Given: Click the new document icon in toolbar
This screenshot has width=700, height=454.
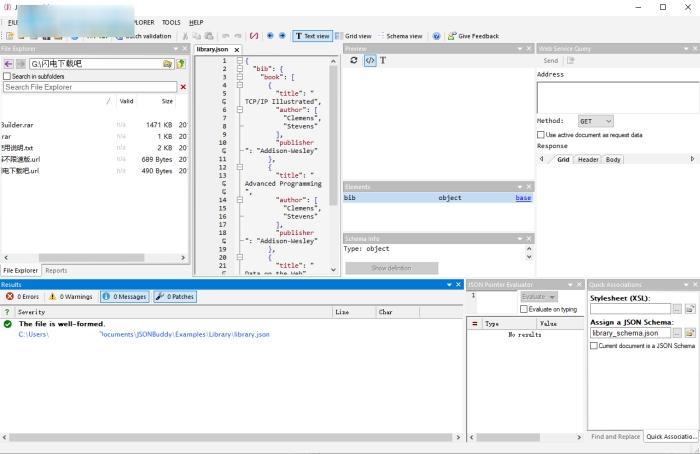Looking at the screenshot, I should (10, 36).
